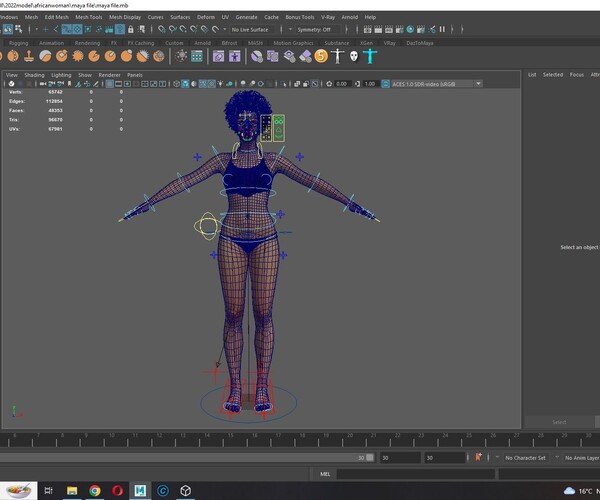This screenshot has height=500, width=600.
Task: Click the purple chain link shelf icon
Action: (218, 56)
